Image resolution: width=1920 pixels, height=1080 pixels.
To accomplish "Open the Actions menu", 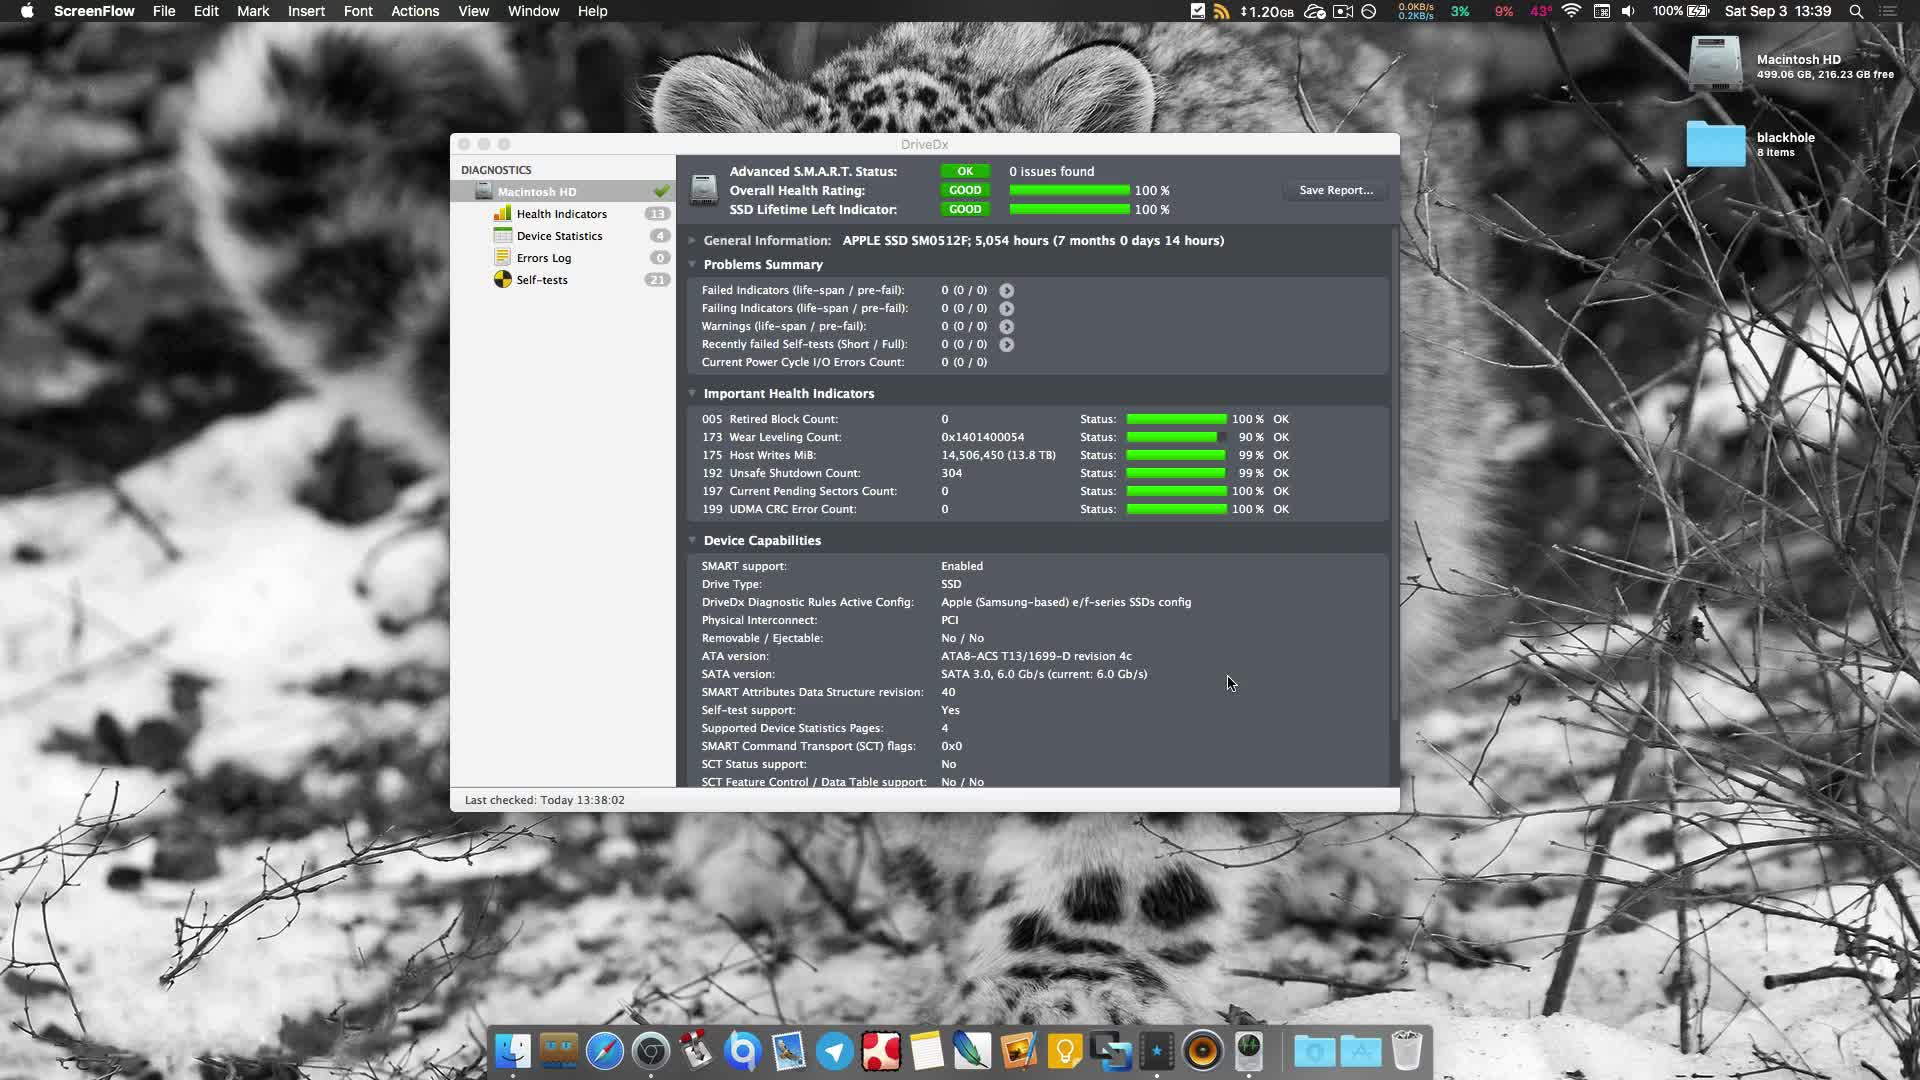I will (415, 11).
